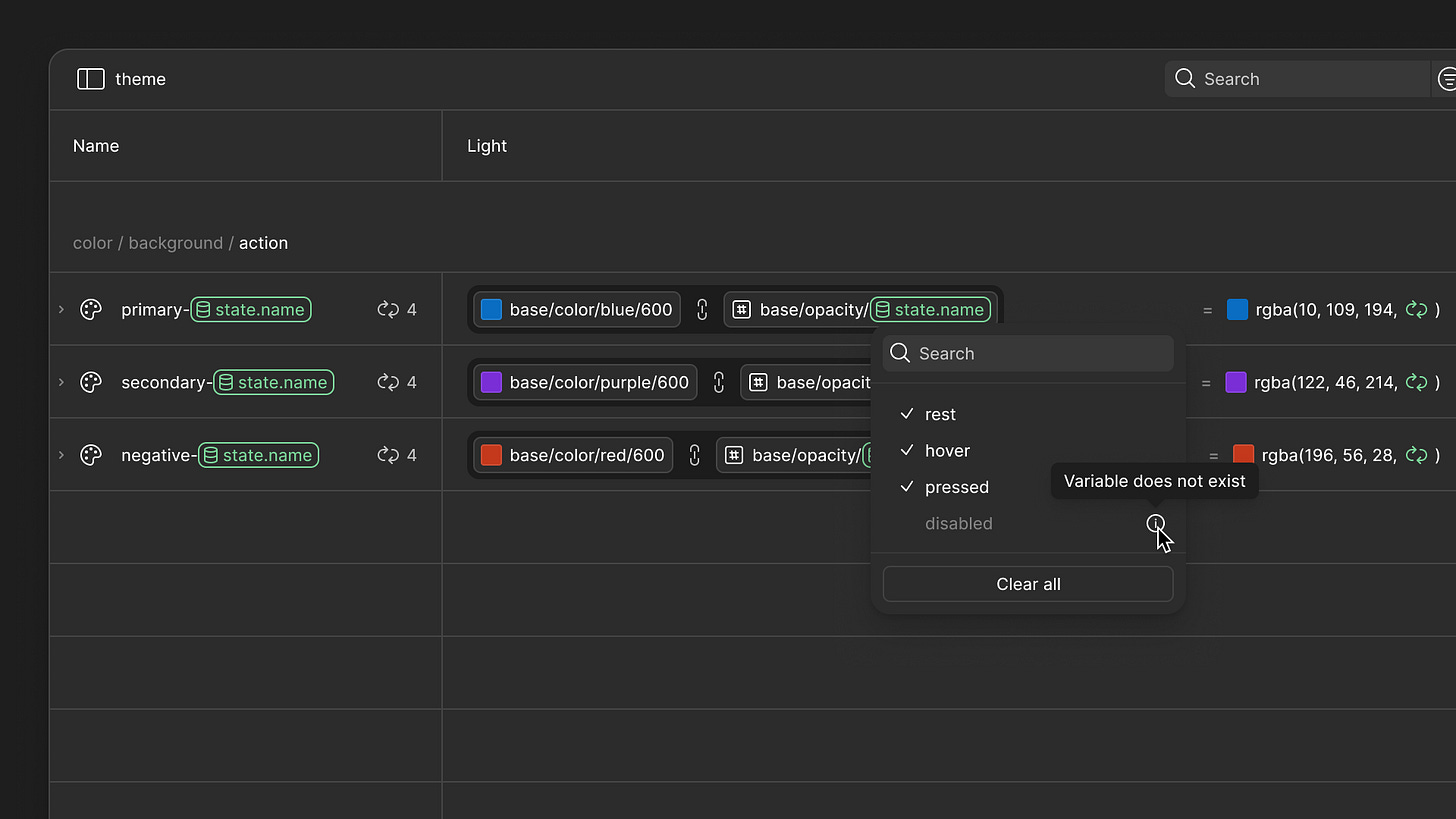Click the blue swatch of base/color/blue/600
The height and width of the screenshot is (819, 1456).
(x=491, y=310)
